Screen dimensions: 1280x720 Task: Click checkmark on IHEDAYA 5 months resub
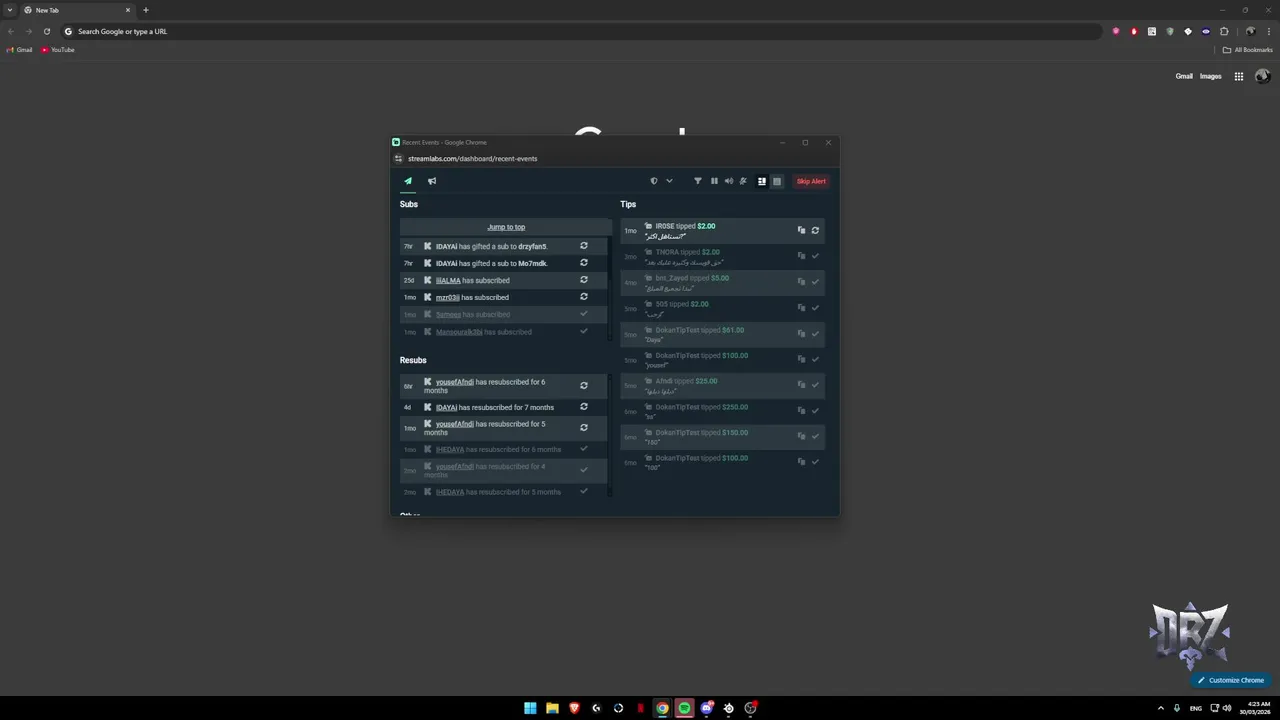click(584, 491)
